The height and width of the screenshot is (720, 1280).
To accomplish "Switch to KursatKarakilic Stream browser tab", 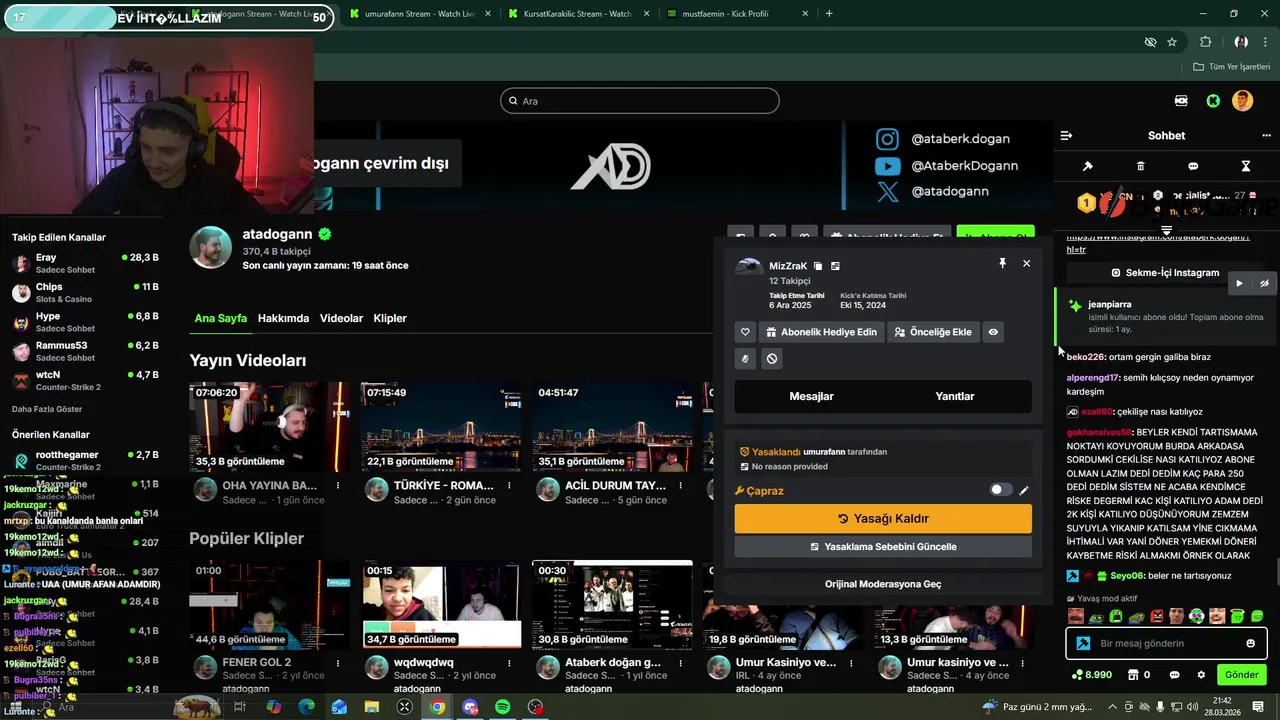I will [x=578, y=14].
